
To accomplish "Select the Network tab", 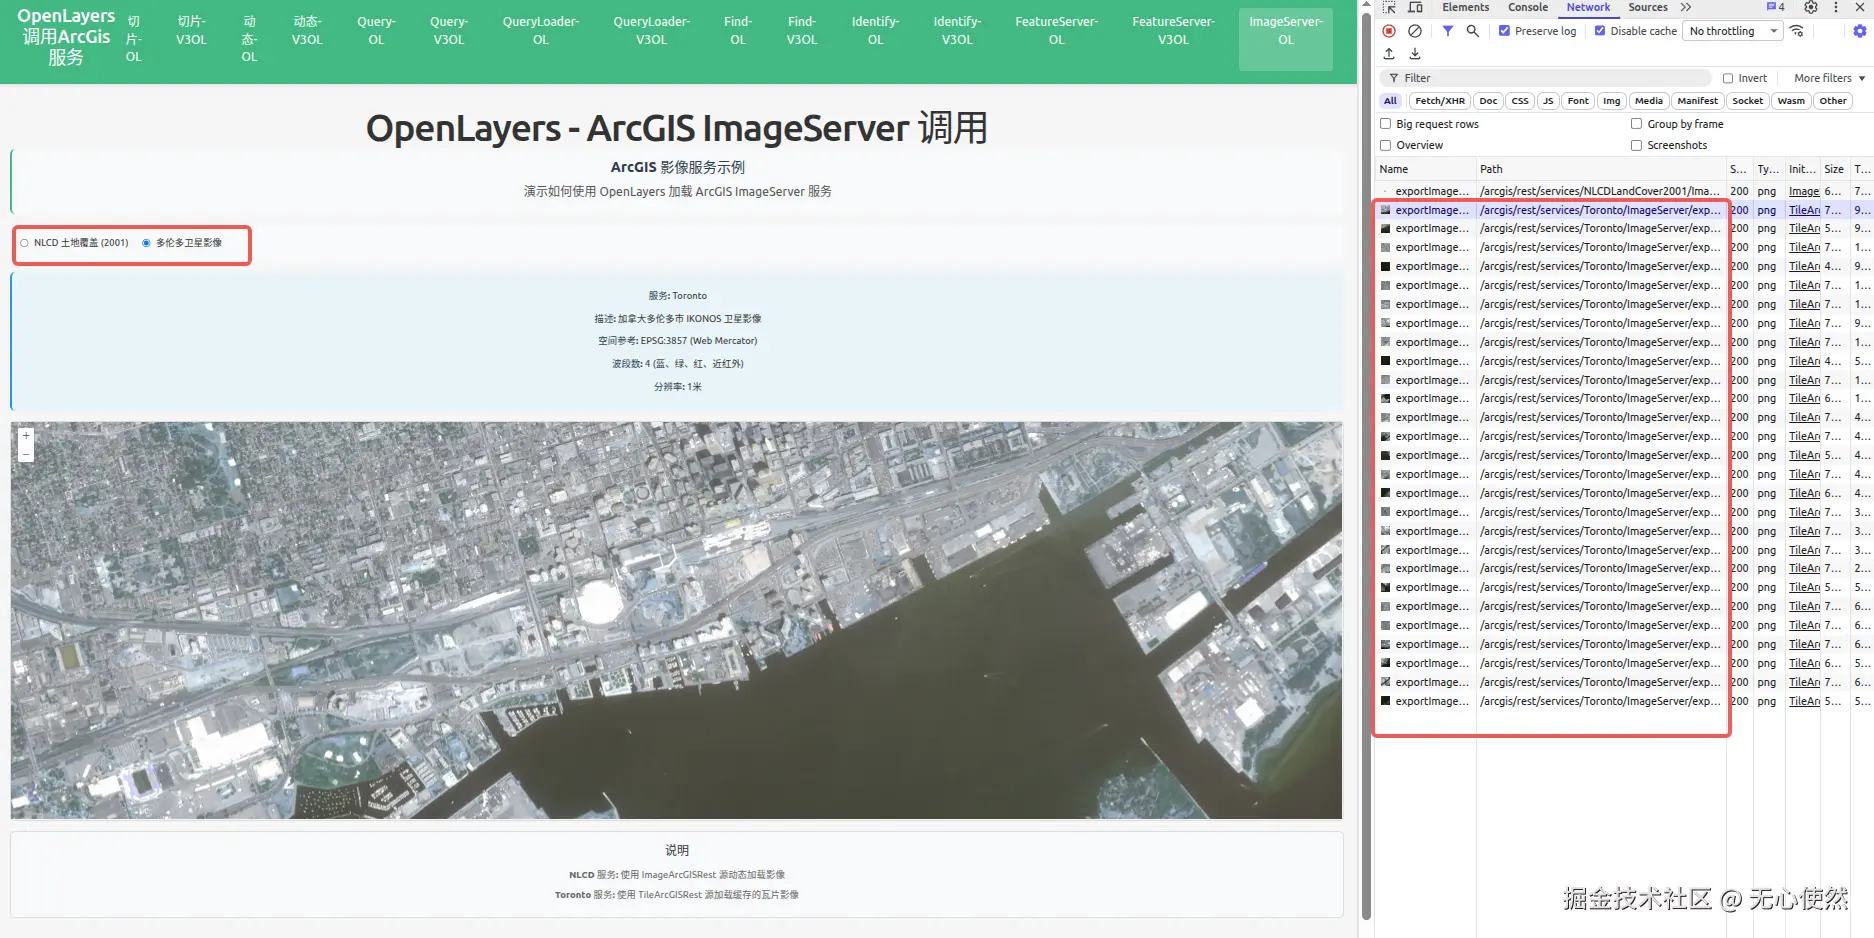I will 1588,7.
